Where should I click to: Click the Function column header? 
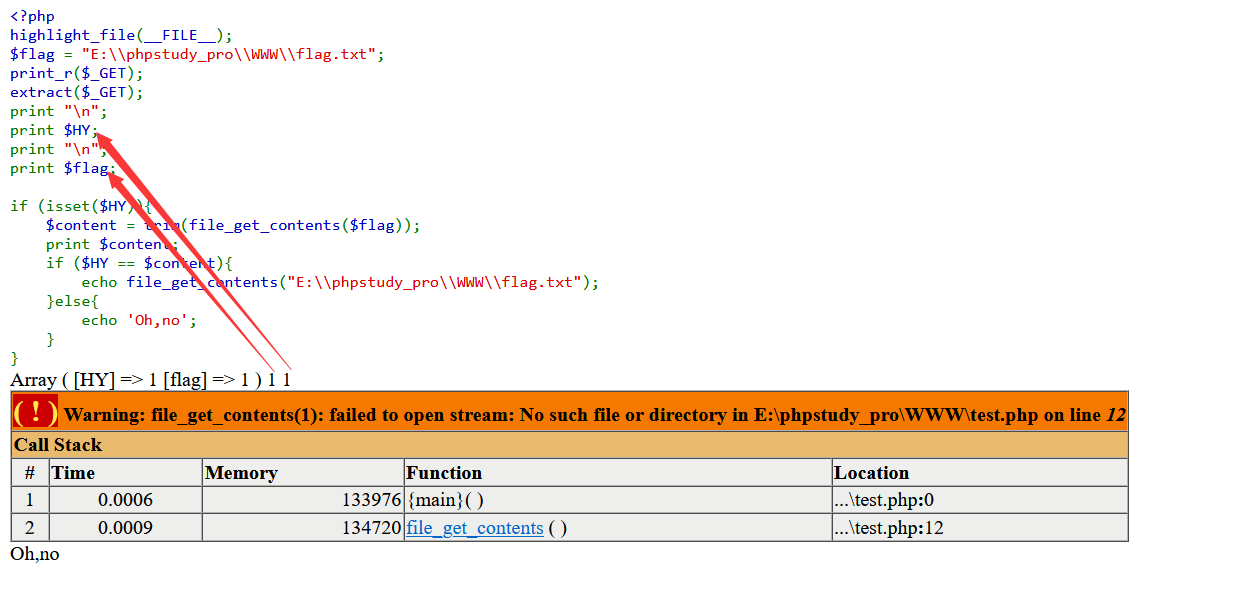(444, 473)
